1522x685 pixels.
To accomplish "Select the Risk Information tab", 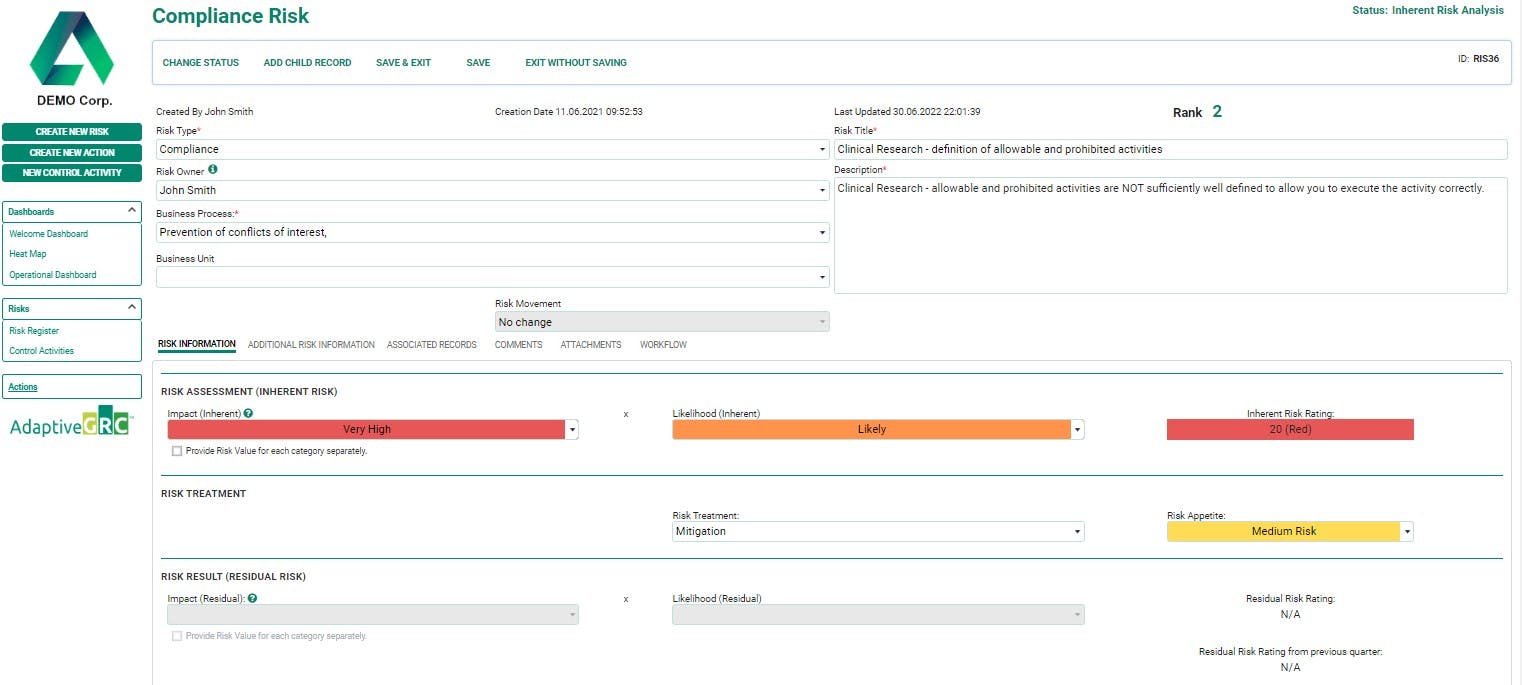I will pos(197,344).
